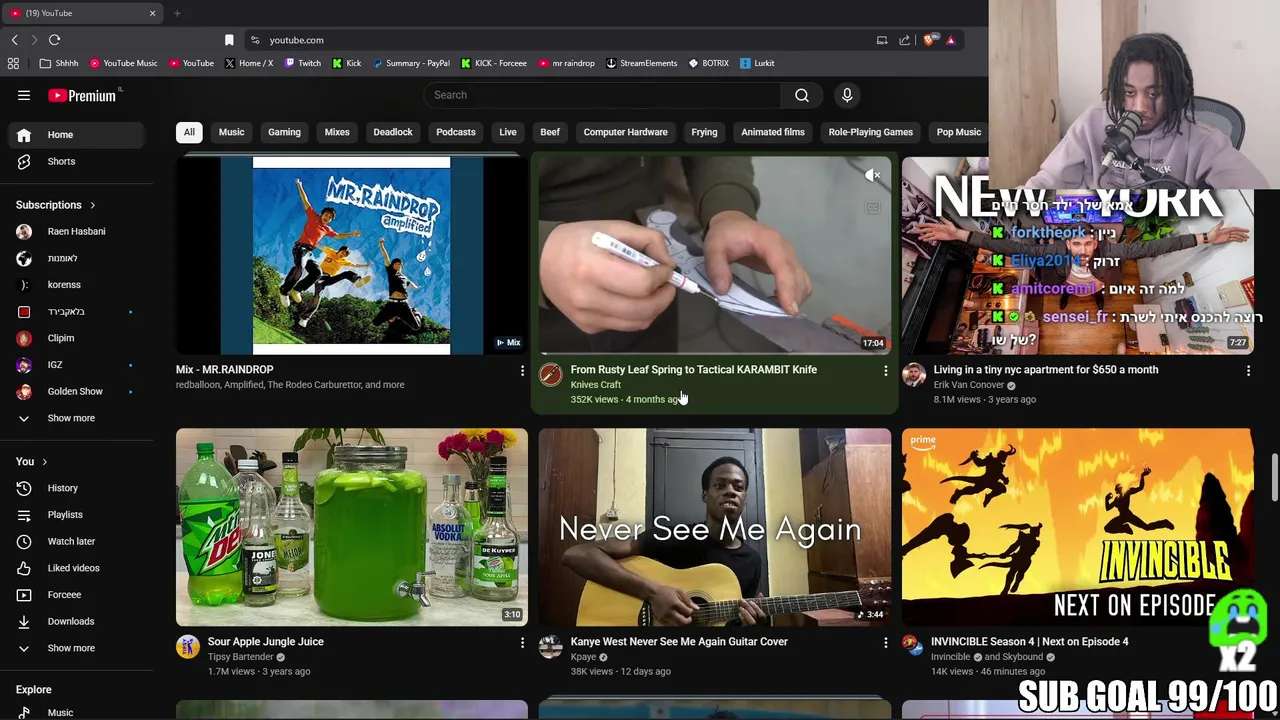
Task: Click the Knives Craft channel name
Action: (596, 385)
